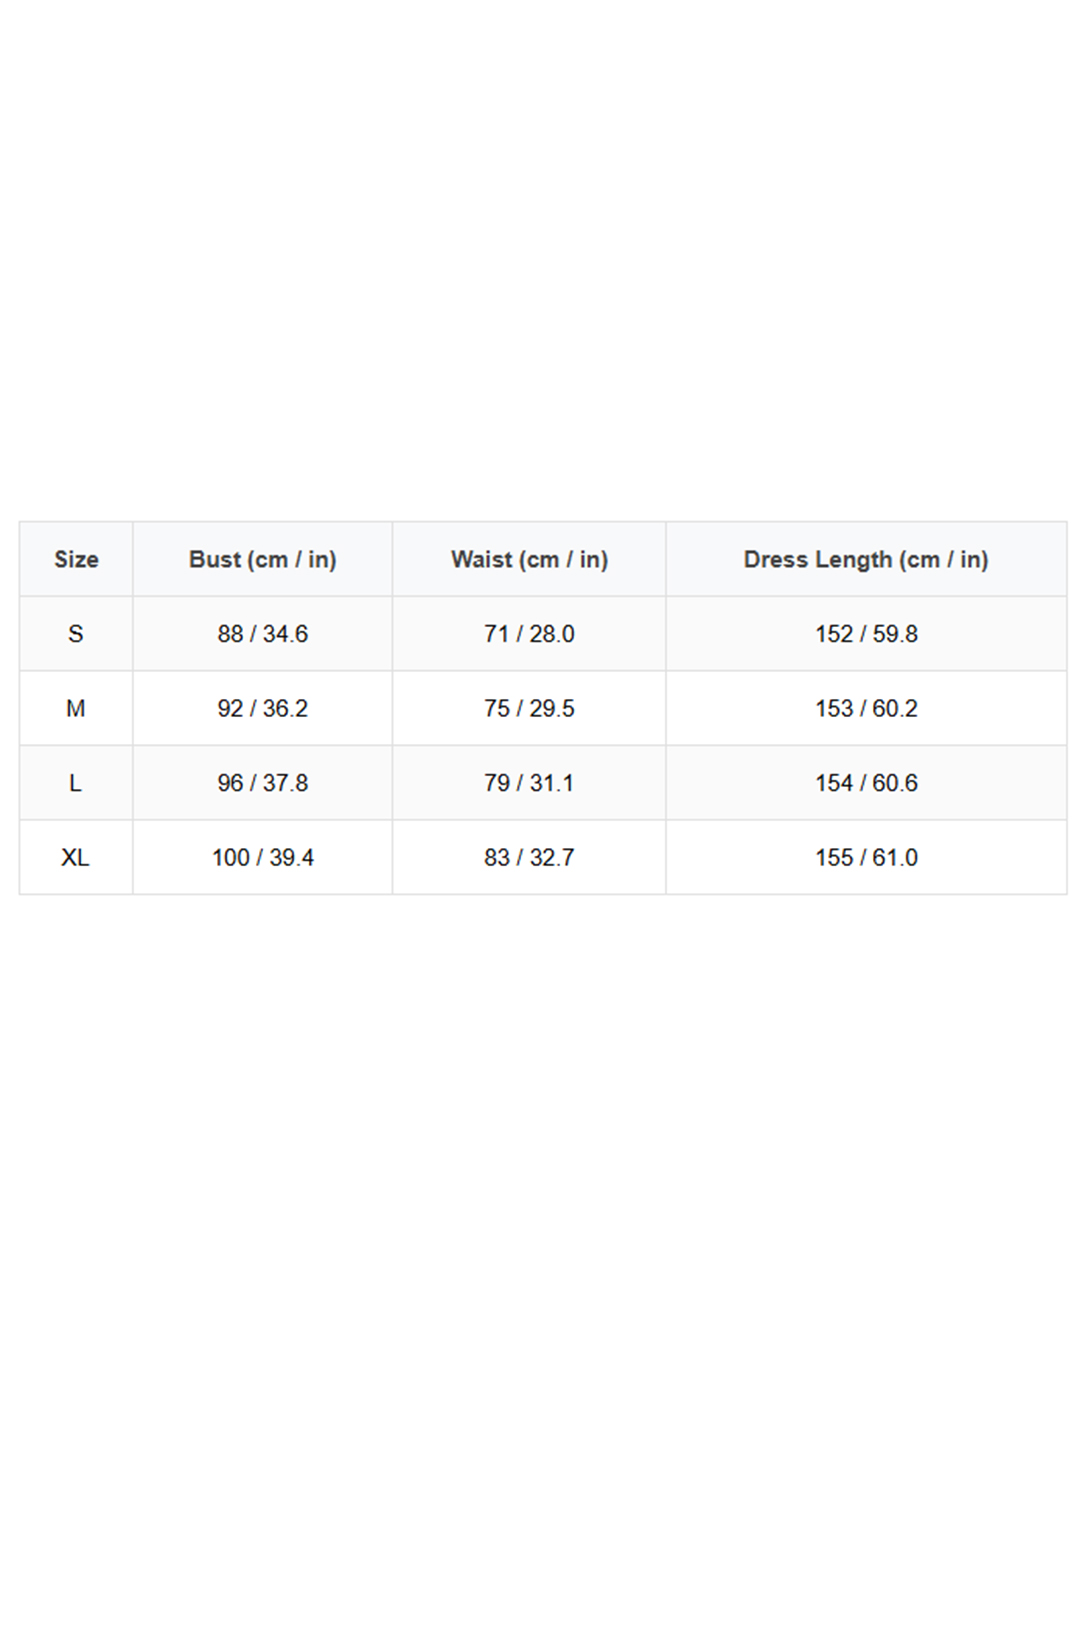Click the Waist (cm / in) header
Image resolution: width=1088 pixels, height=1632 pixels.
pos(529,559)
